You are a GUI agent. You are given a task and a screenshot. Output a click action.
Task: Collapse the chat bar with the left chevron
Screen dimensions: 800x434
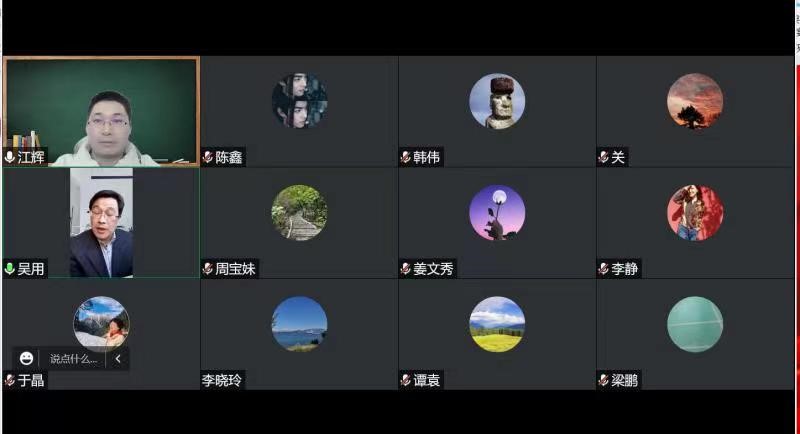(118, 359)
